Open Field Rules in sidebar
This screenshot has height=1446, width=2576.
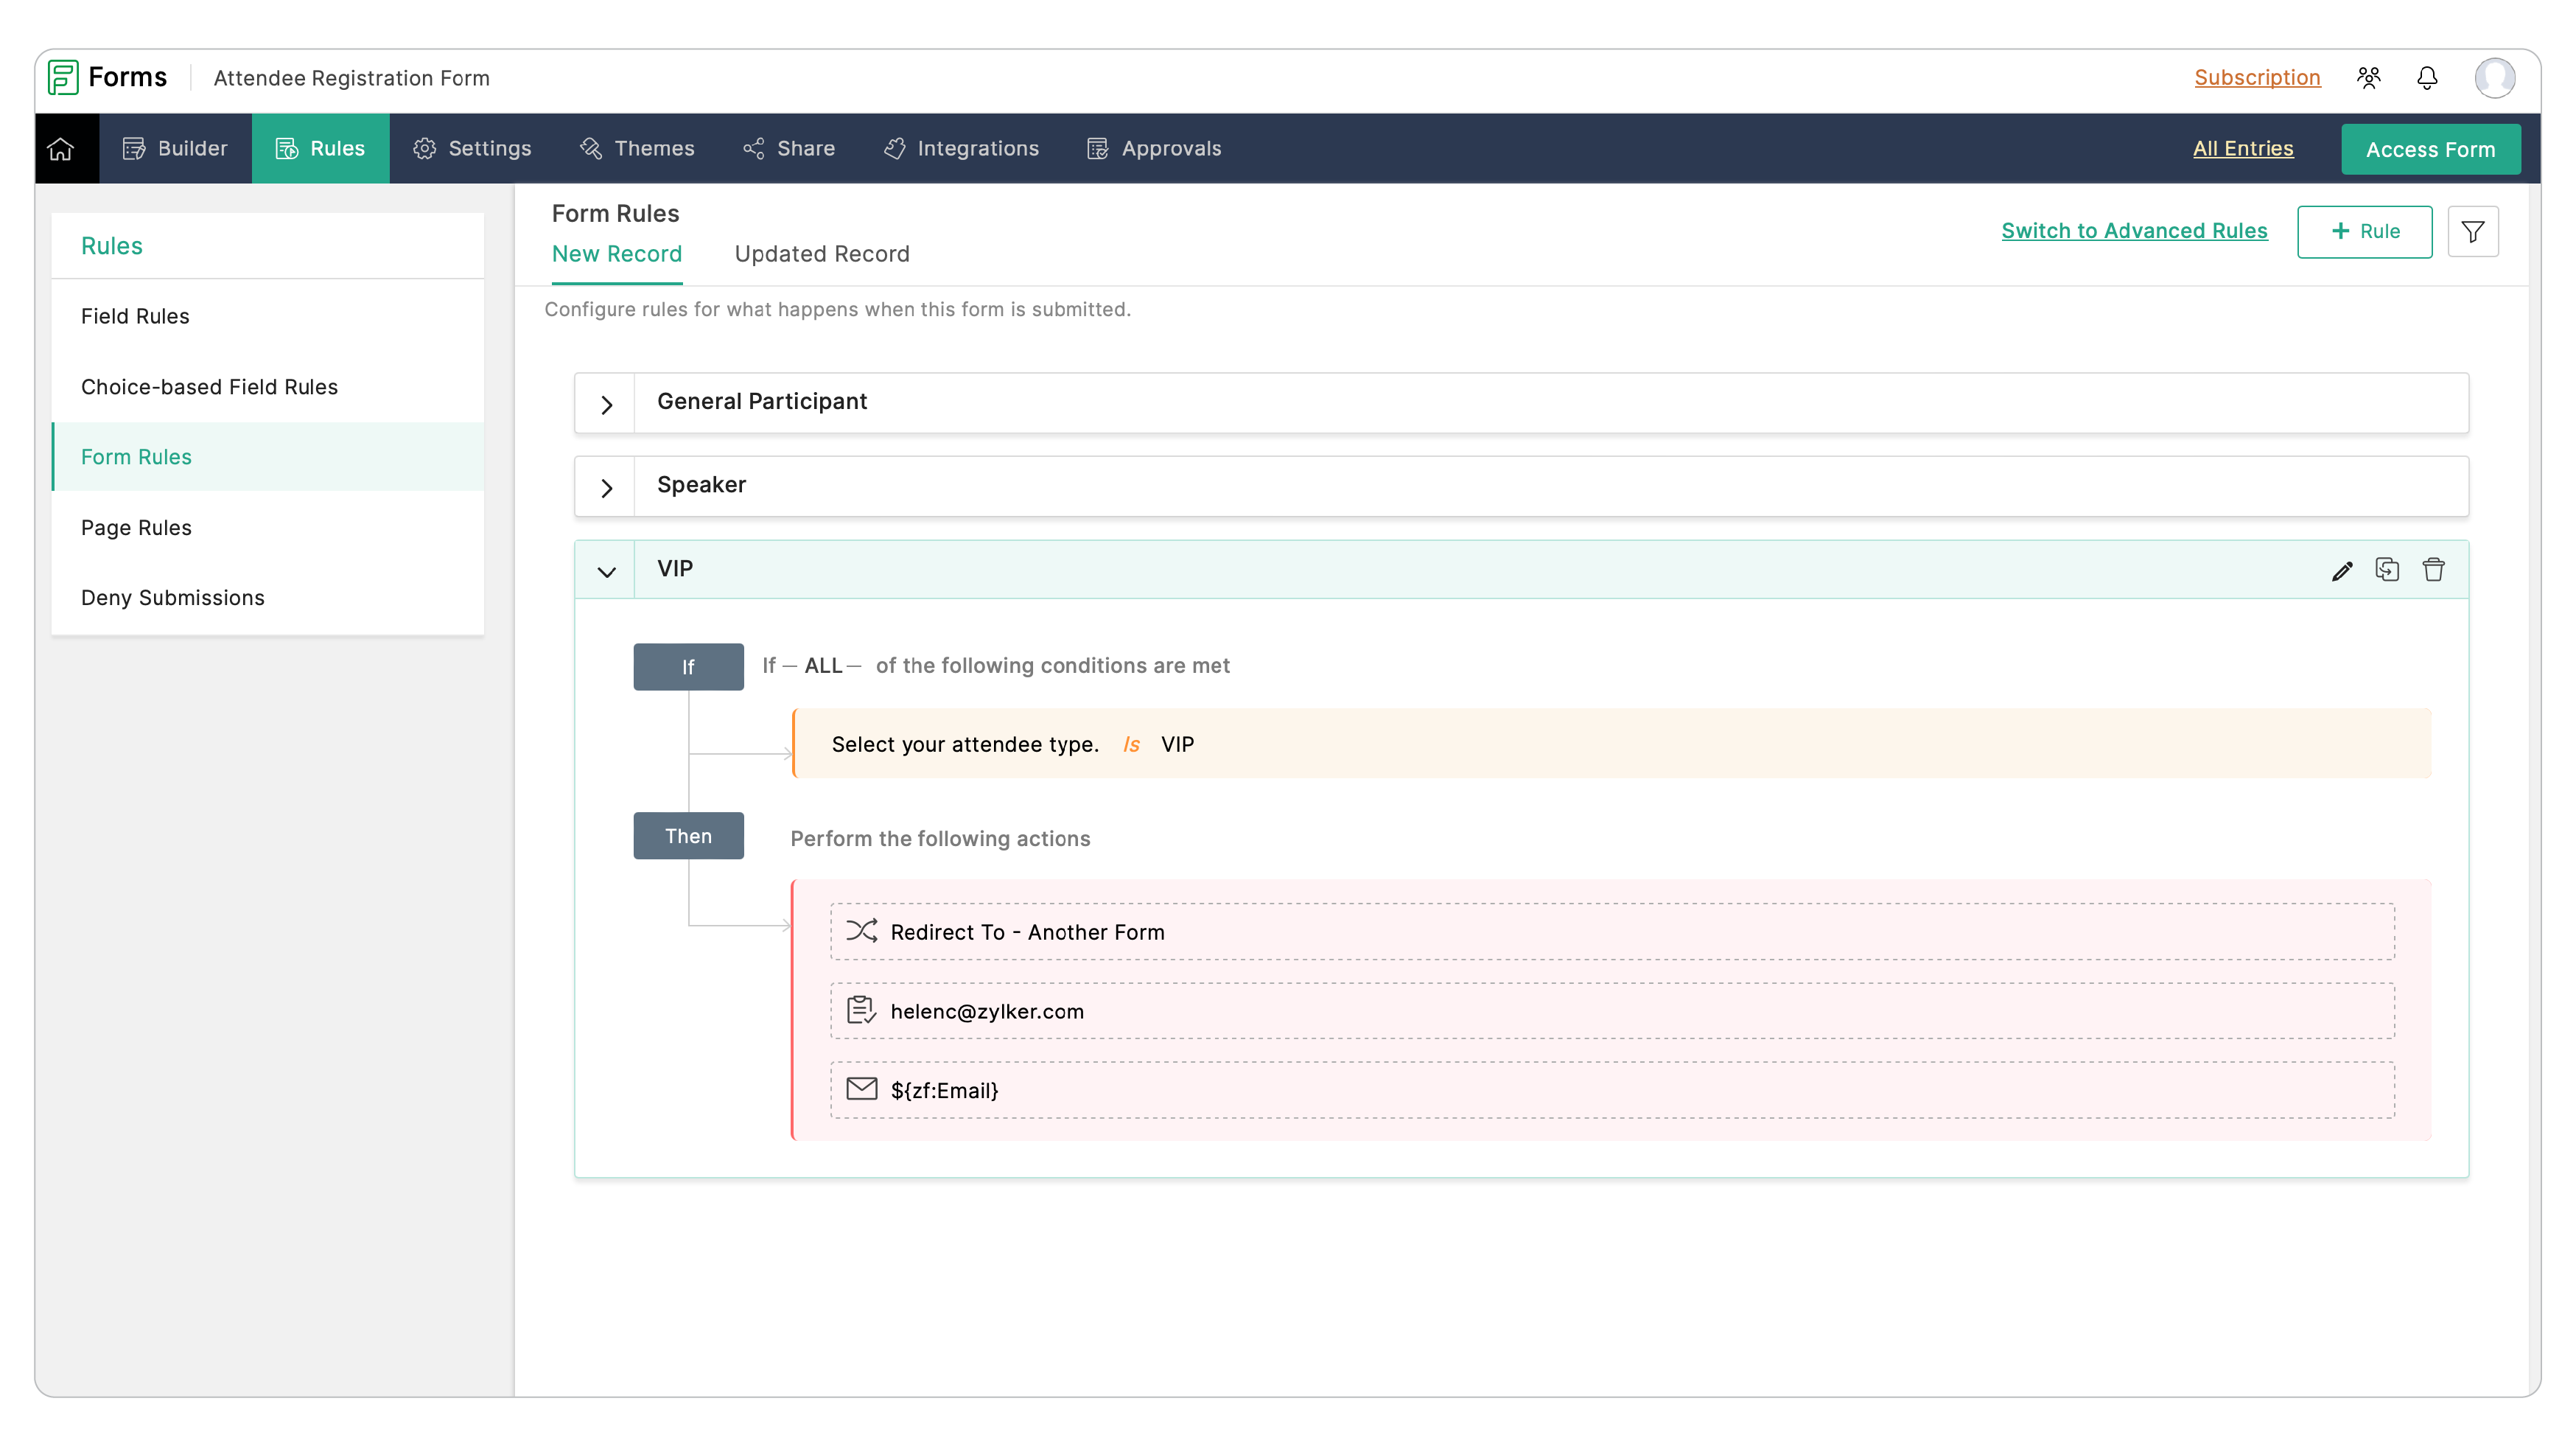(268, 316)
